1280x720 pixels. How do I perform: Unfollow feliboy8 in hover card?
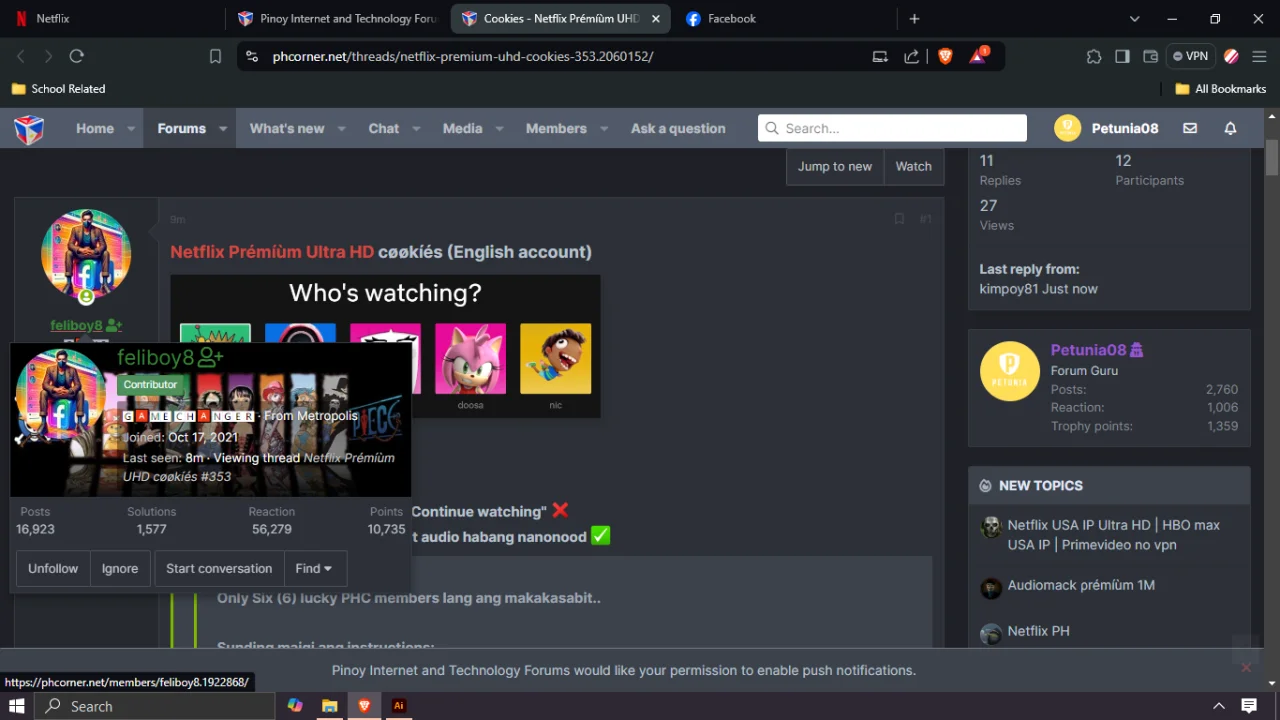tap(53, 569)
